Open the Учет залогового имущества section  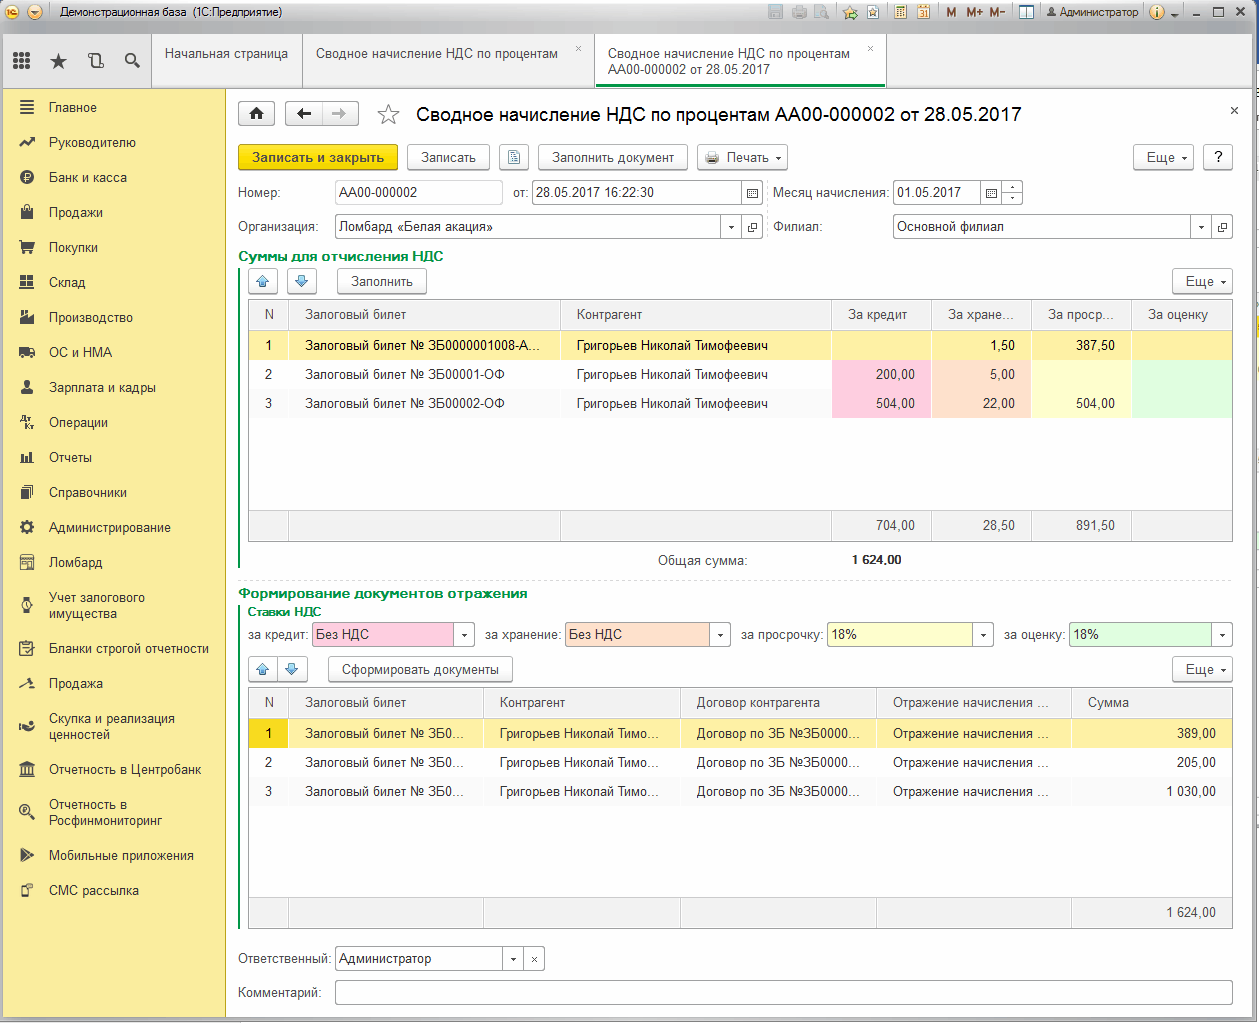(97, 606)
